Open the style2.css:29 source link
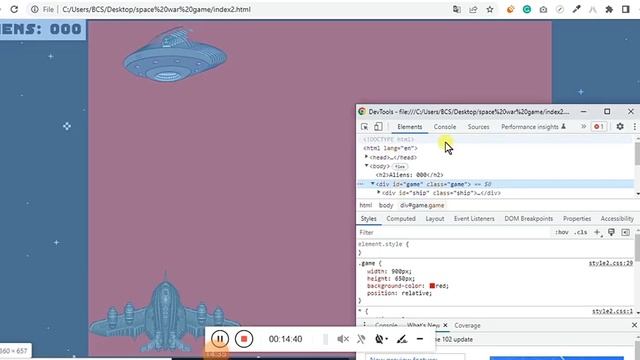 (611, 263)
